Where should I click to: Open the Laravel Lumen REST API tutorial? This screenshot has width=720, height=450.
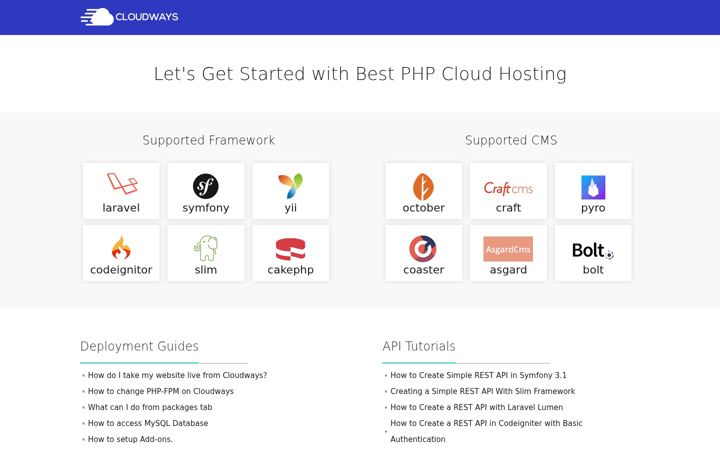point(477,407)
